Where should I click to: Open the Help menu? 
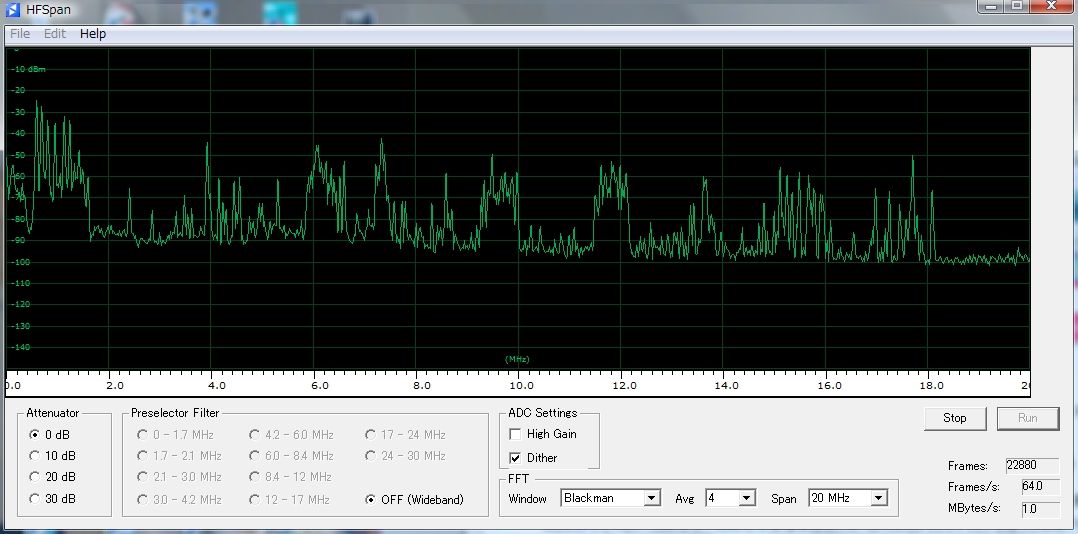point(93,33)
